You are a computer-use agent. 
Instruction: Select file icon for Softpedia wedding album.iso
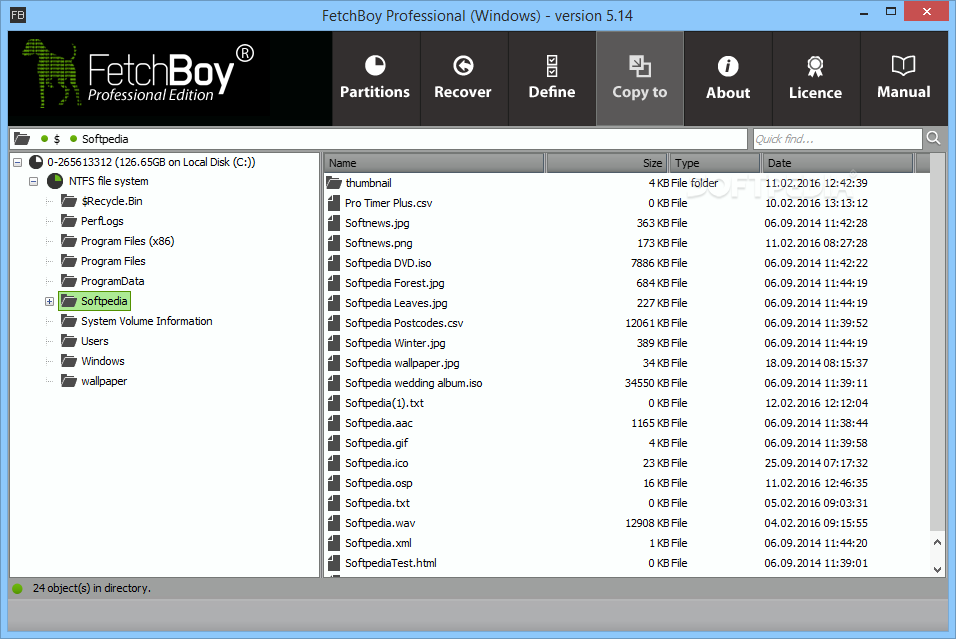[x=334, y=383]
